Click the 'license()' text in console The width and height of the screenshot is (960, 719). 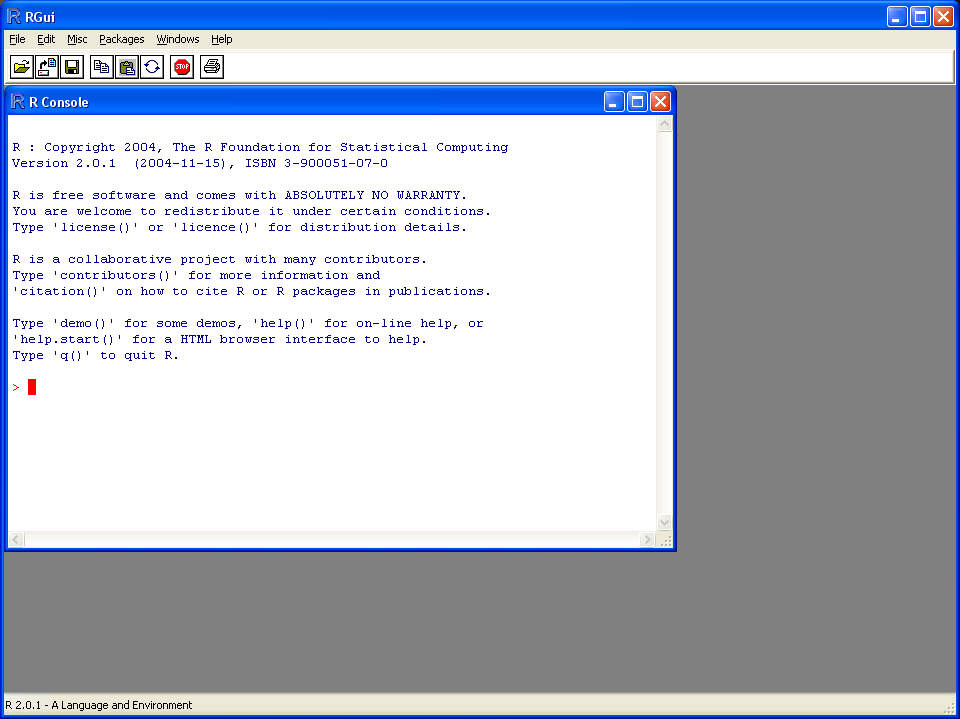pos(96,227)
